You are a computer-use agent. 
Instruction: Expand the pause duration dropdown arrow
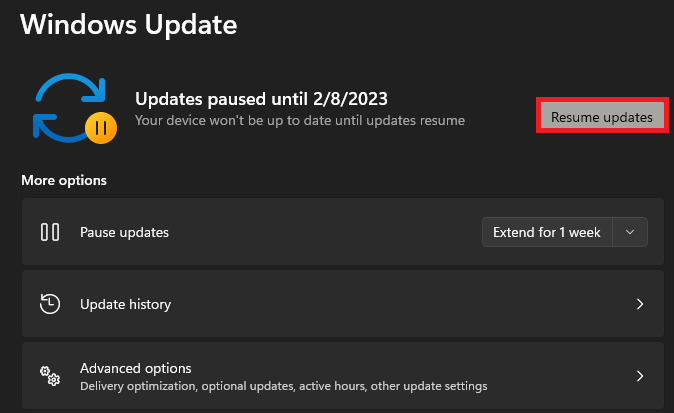630,232
